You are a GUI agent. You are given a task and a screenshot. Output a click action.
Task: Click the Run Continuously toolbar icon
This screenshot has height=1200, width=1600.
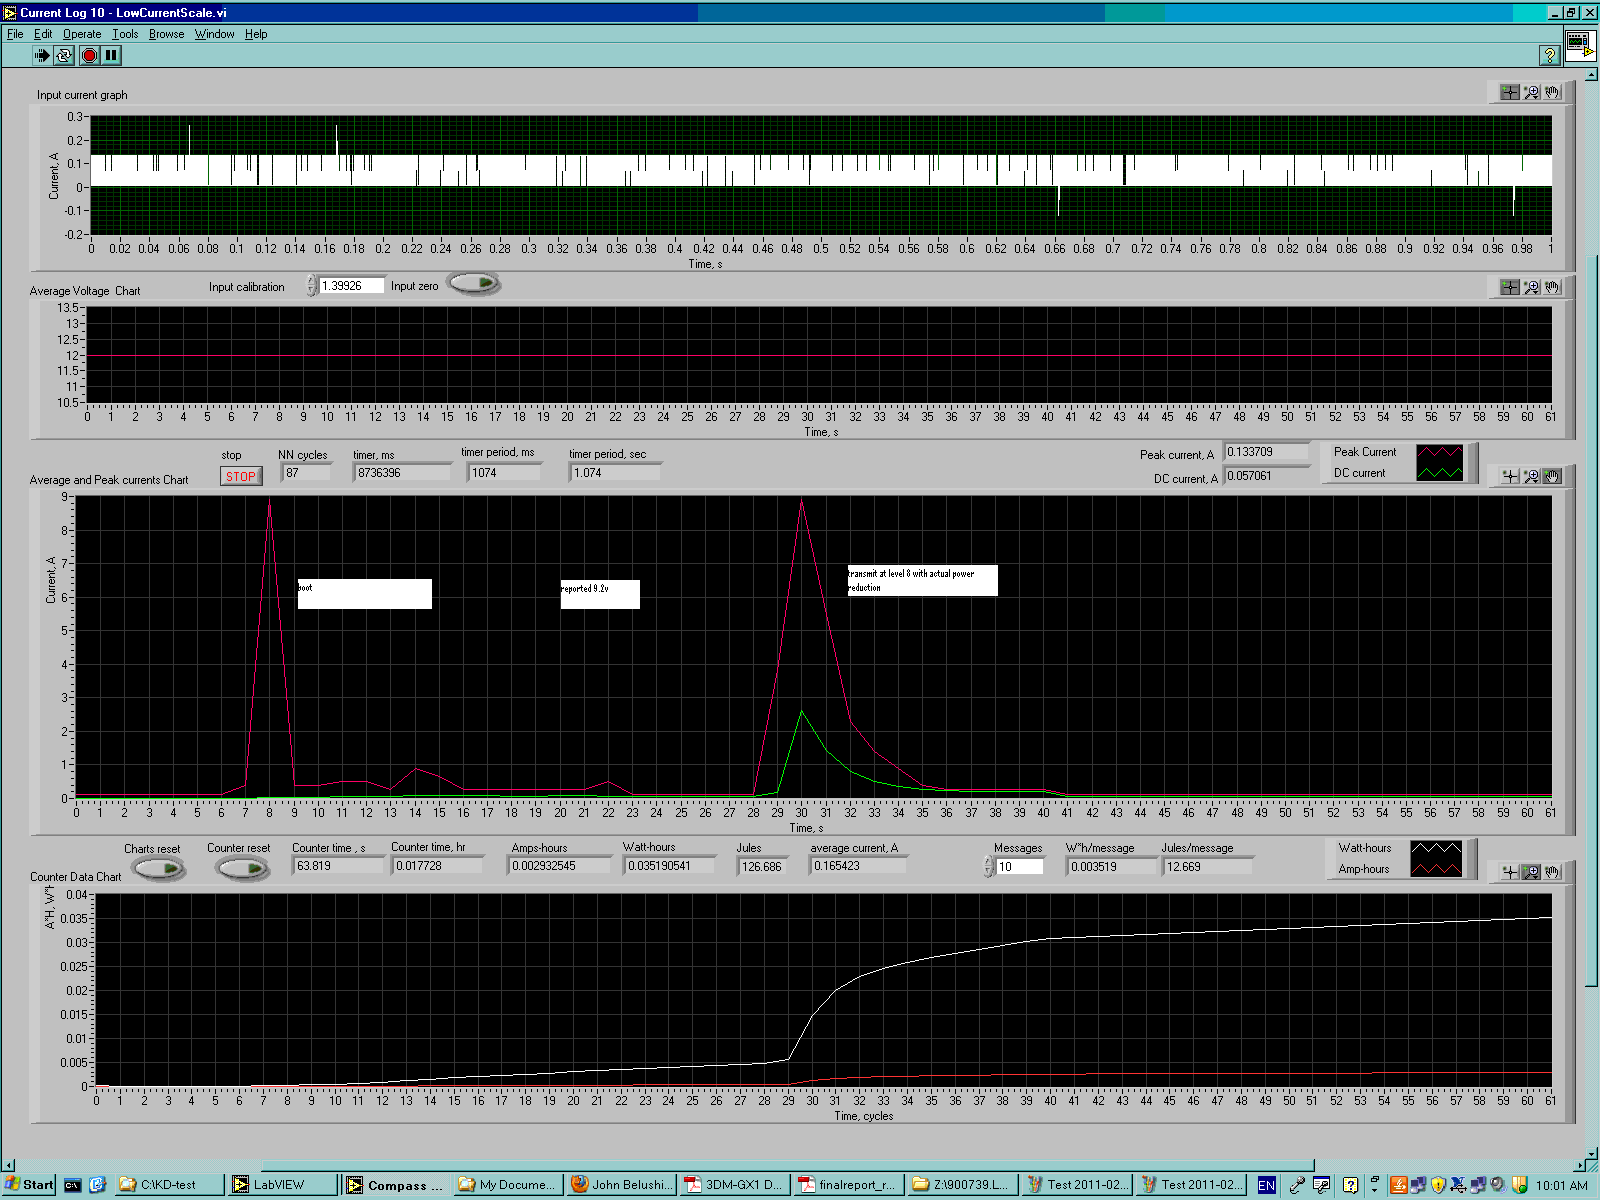(x=64, y=56)
